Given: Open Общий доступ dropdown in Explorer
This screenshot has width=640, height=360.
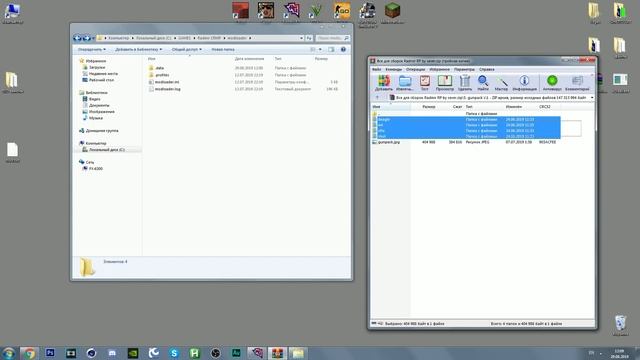Looking at the screenshot, I should point(187,49).
